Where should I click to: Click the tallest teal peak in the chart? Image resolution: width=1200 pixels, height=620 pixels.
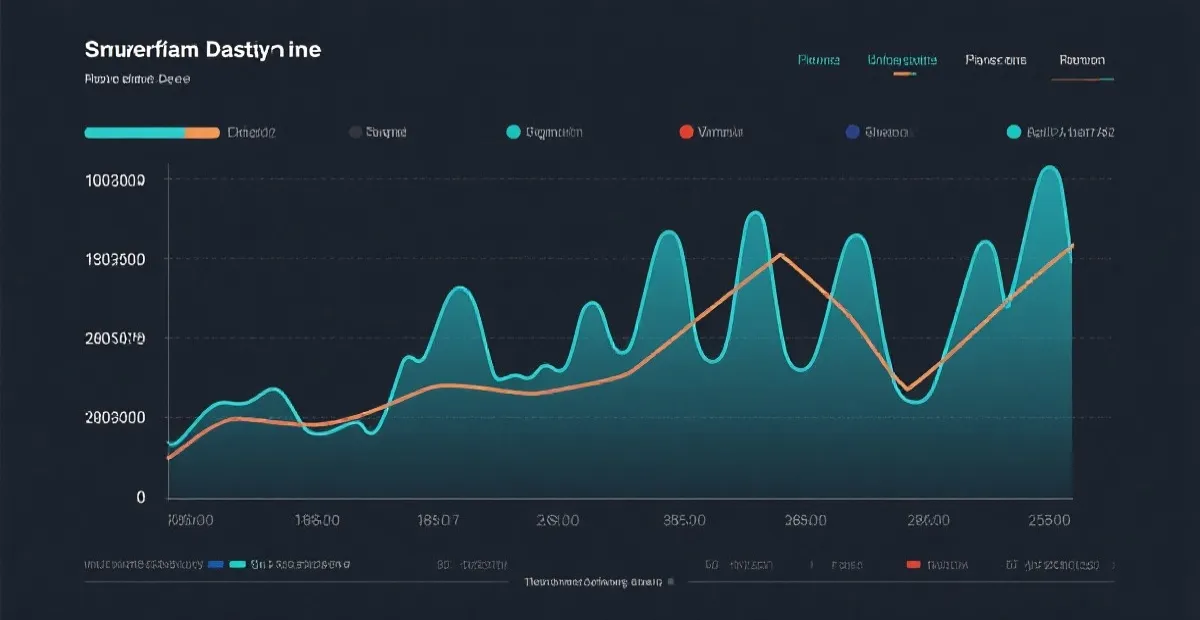(x=1049, y=172)
